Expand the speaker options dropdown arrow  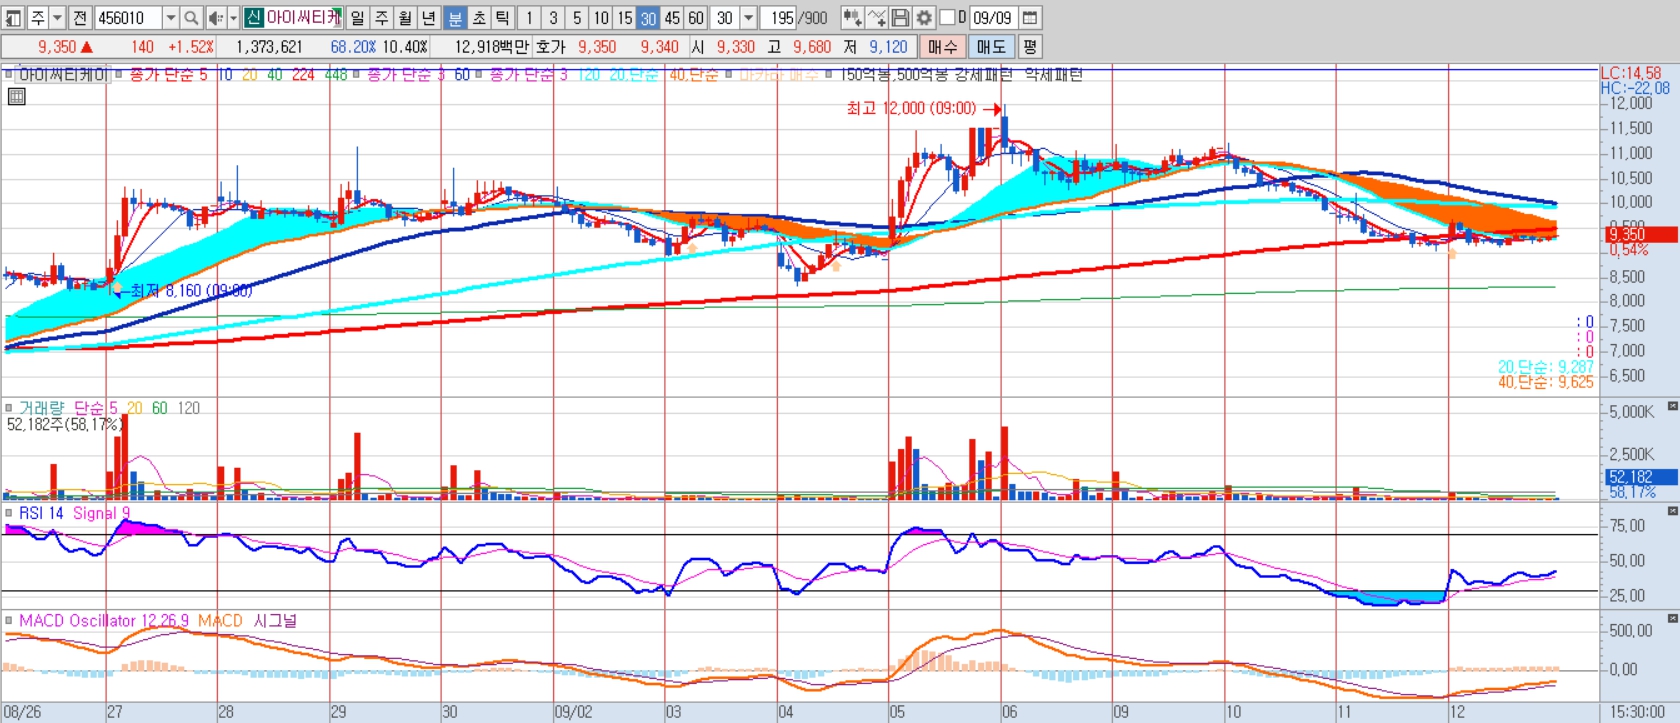pos(233,18)
